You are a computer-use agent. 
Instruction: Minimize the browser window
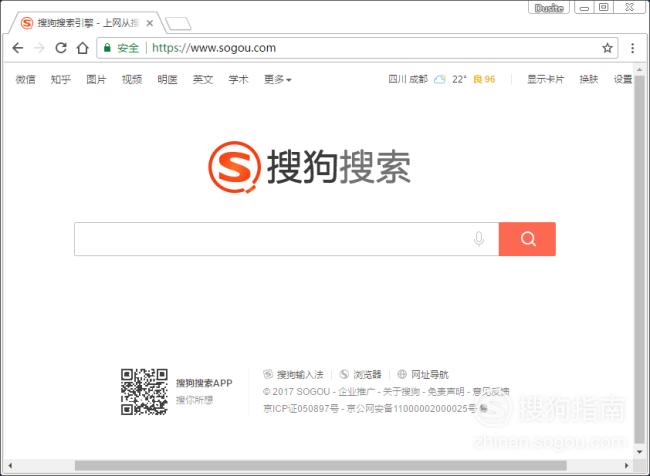[585, 8]
